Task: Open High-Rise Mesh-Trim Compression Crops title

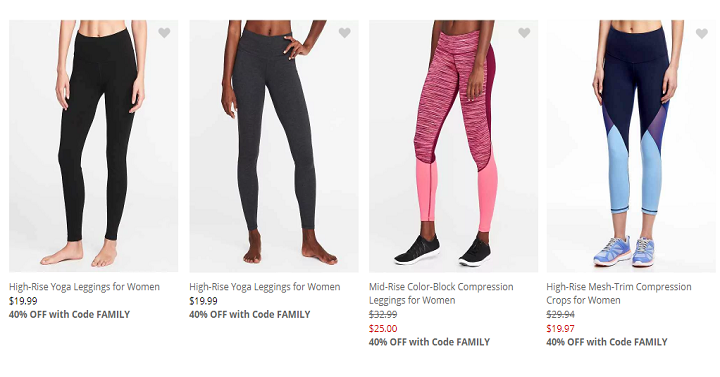Action: coord(619,293)
